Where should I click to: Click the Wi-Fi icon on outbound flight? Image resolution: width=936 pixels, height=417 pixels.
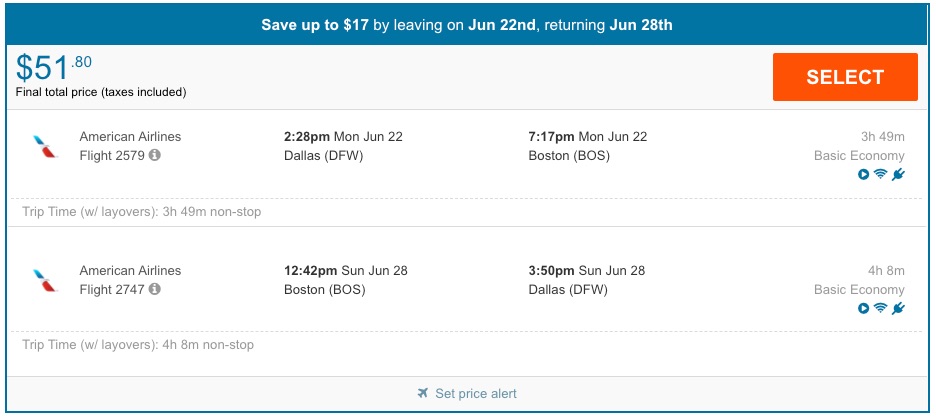click(880, 174)
